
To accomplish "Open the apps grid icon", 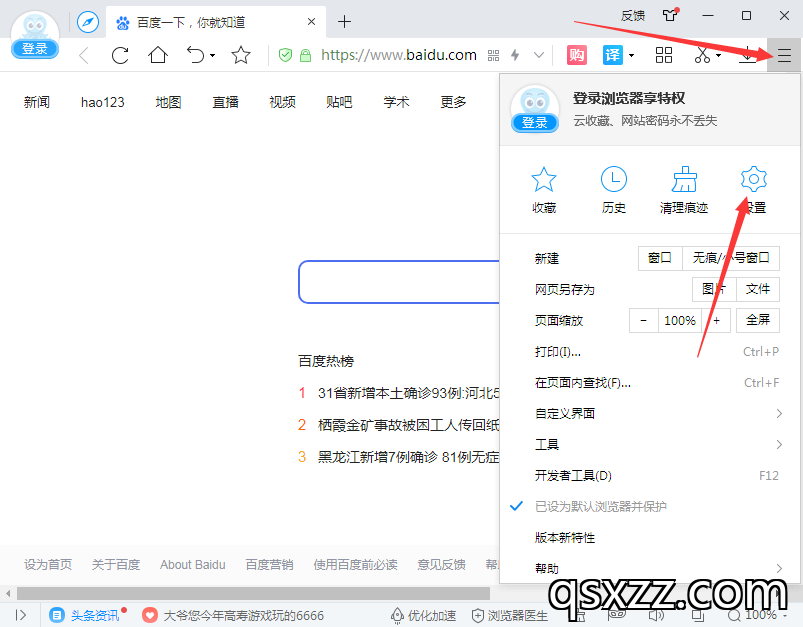I will tap(664, 55).
